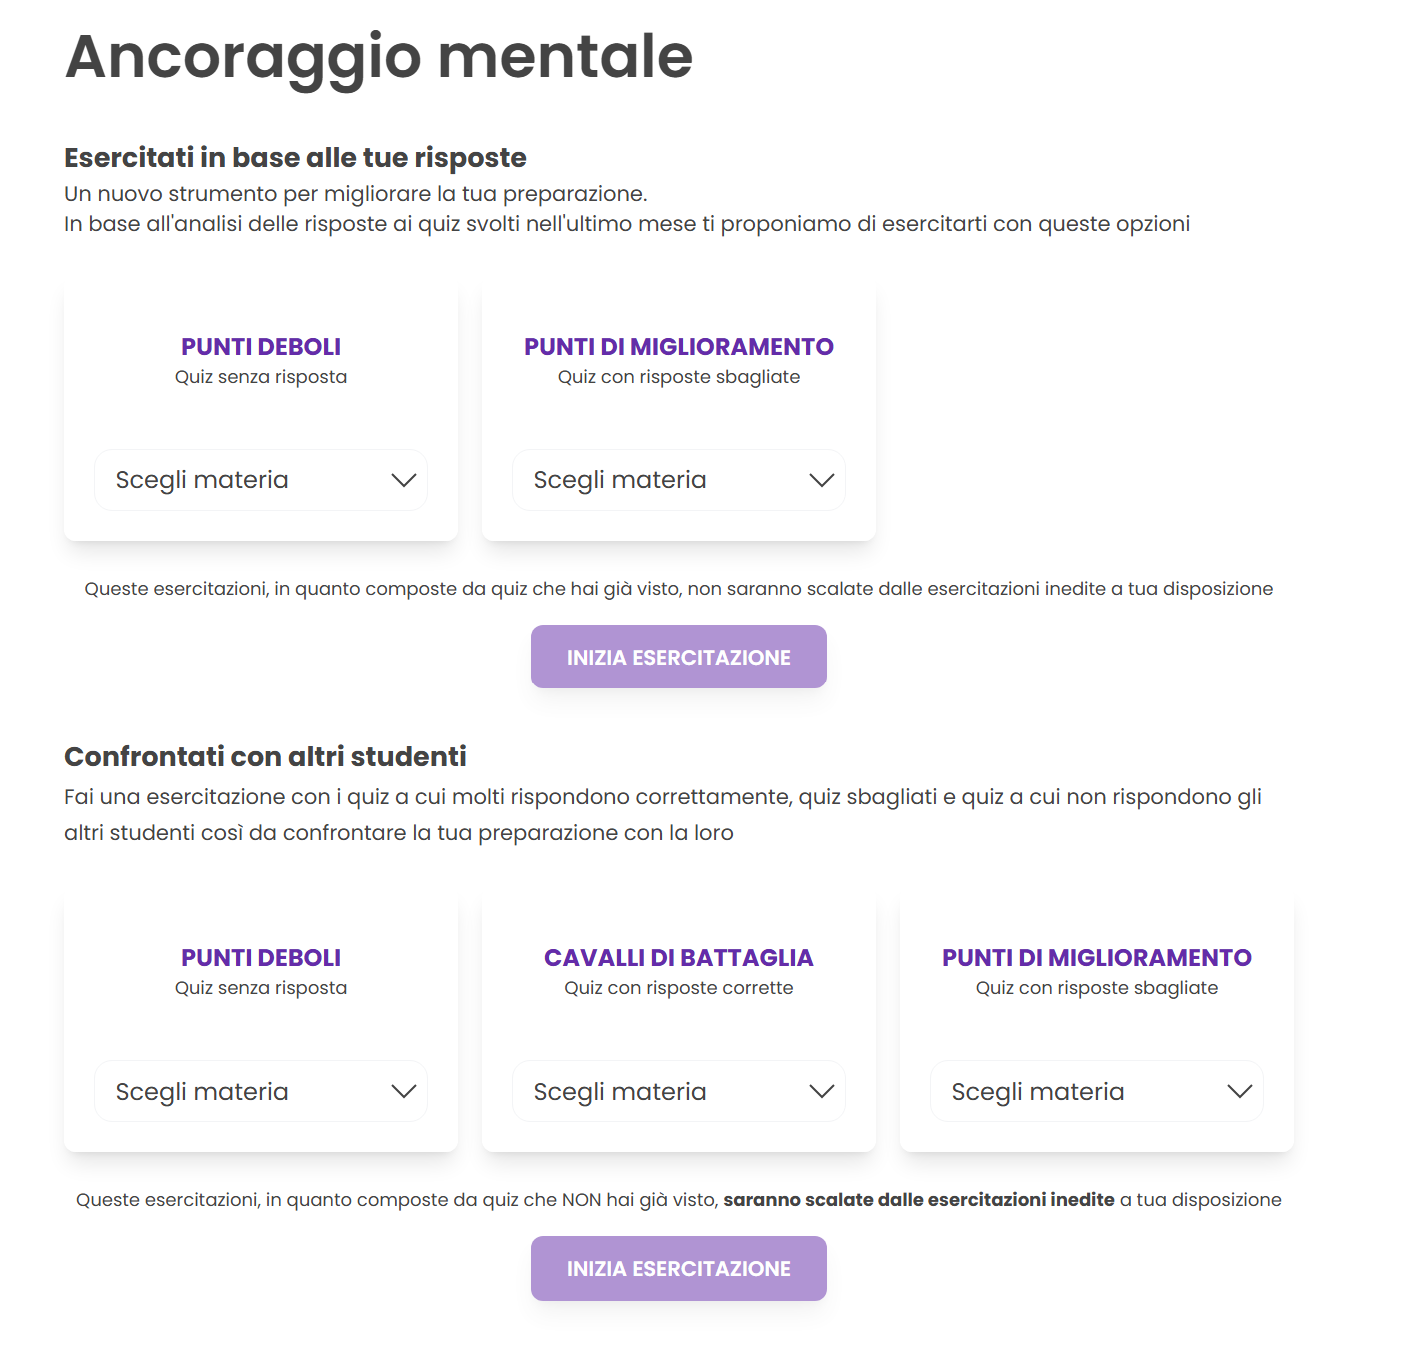The height and width of the screenshot is (1365, 1419).
Task: Click the 'Cavalli di Battaglia' card title
Action: point(679,958)
